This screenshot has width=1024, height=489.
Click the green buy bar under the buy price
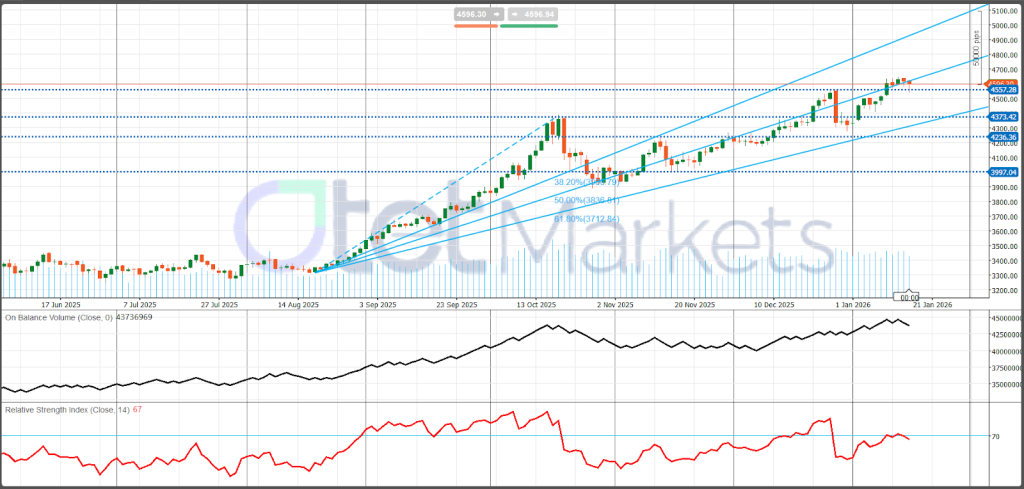(x=530, y=26)
